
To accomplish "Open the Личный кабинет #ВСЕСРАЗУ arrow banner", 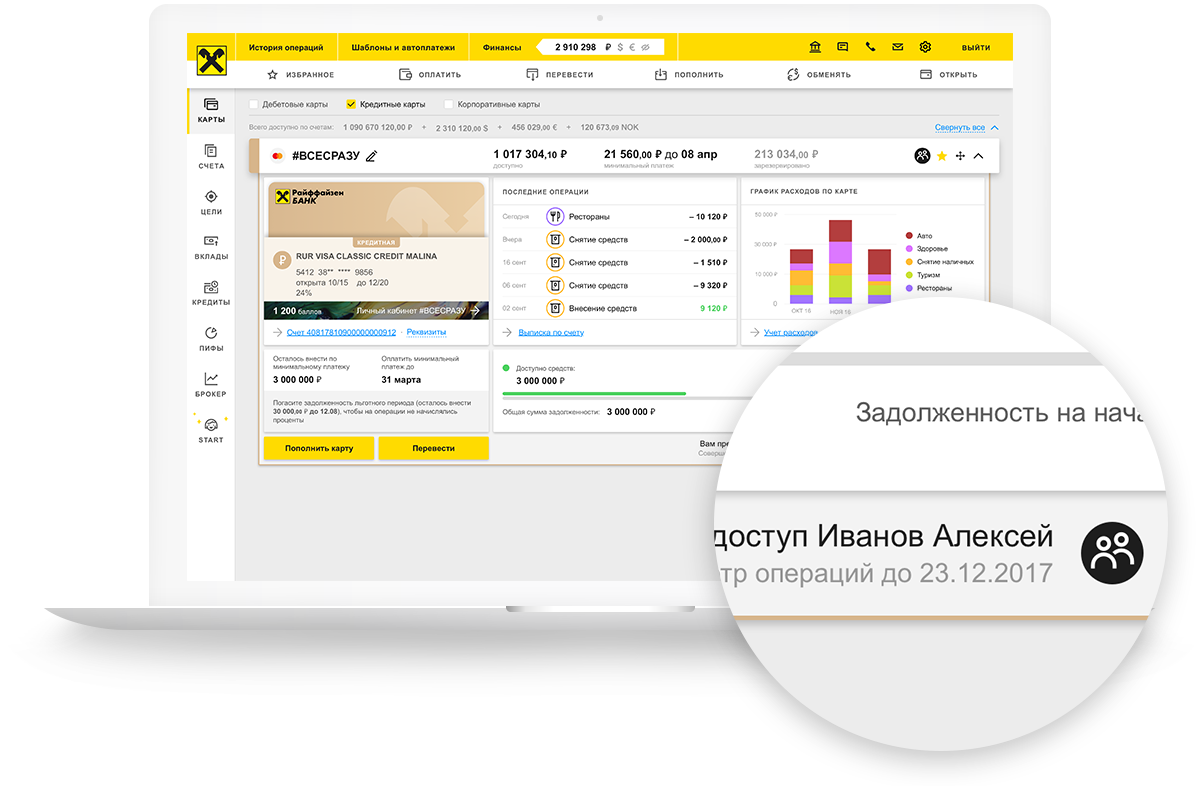I will pyautogui.click(x=418, y=311).
